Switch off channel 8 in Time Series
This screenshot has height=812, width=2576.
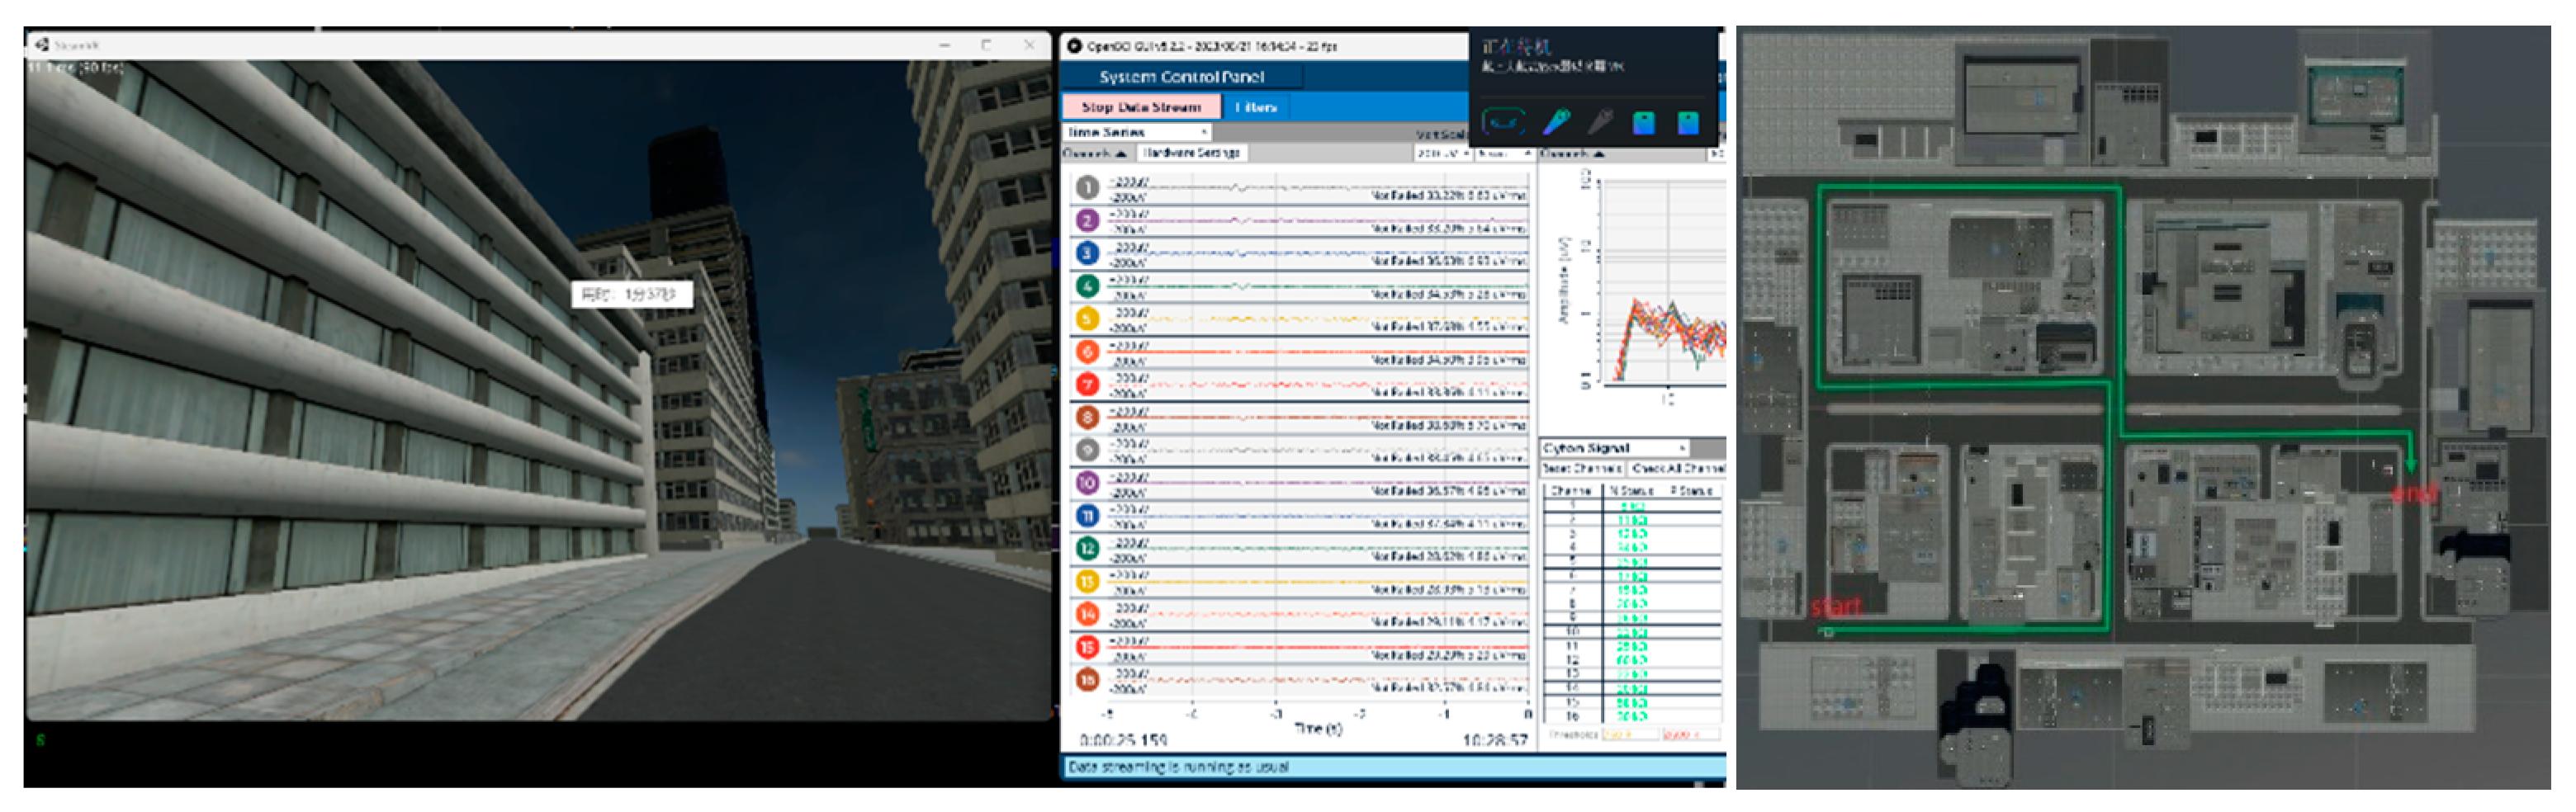point(1087,418)
